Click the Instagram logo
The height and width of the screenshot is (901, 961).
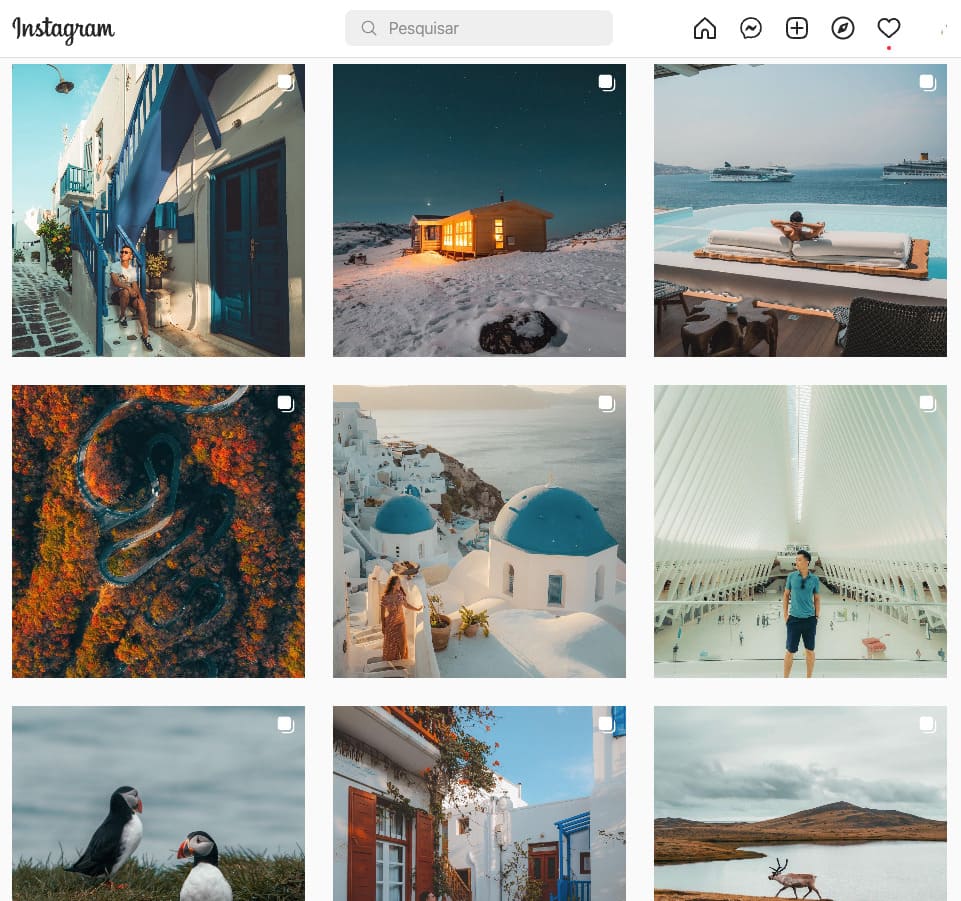click(x=64, y=29)
